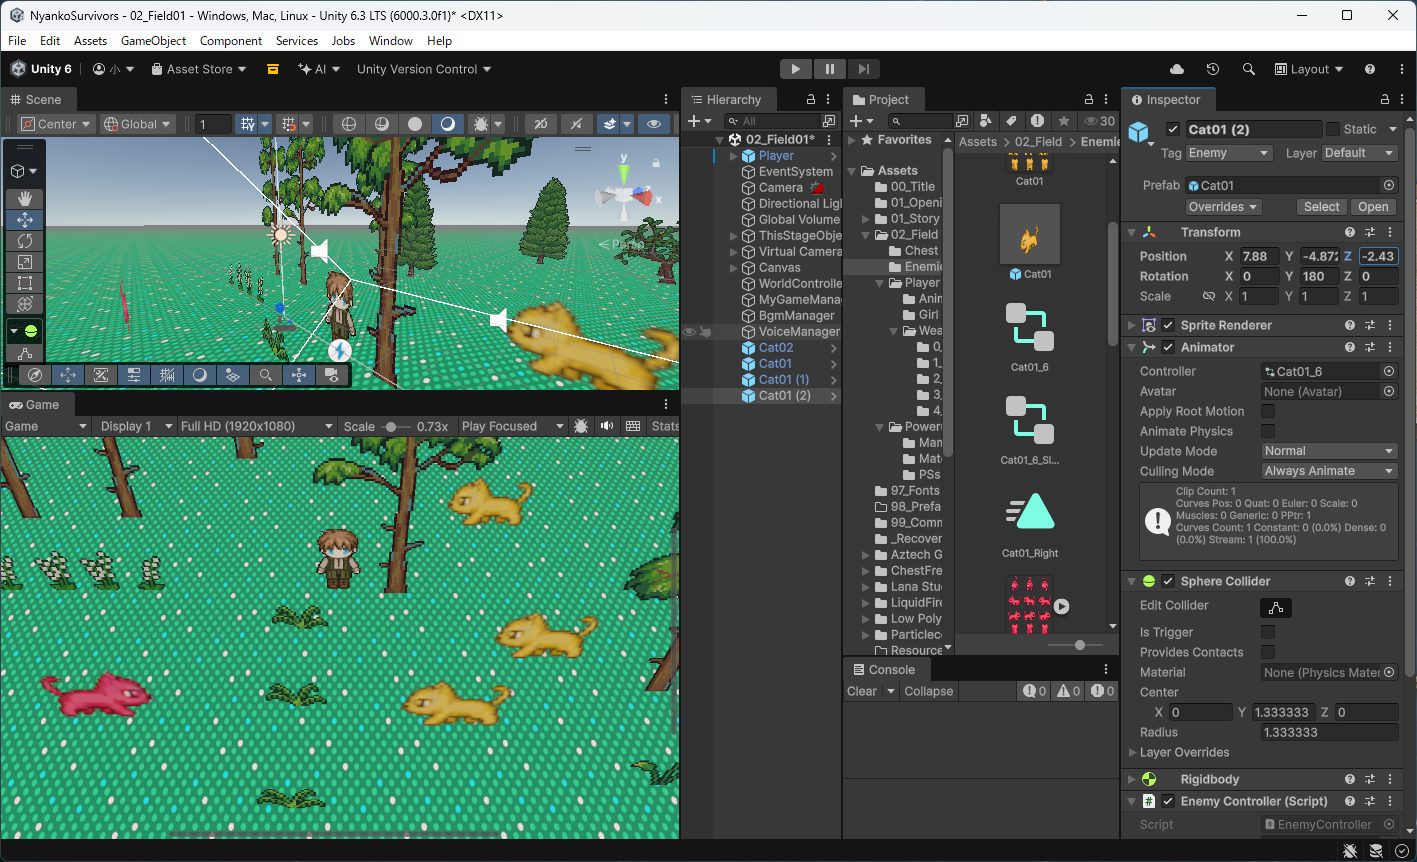The image size is (1417, 862).
Task: Click the Game view Scale slider
Action: [392, 427]
